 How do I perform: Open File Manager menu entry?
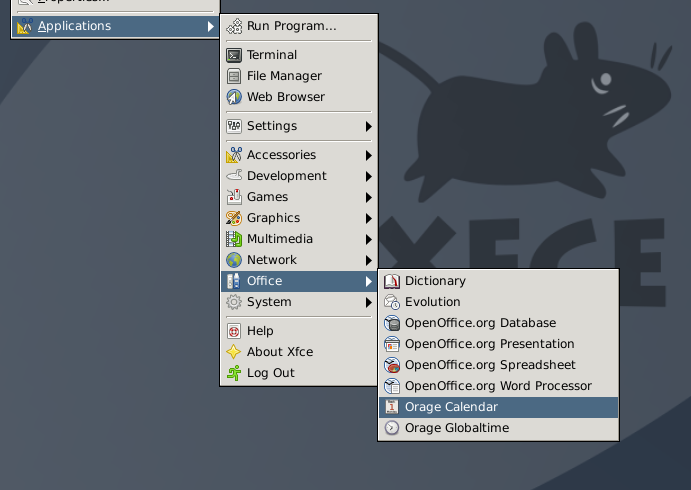(x=299, y=76)
